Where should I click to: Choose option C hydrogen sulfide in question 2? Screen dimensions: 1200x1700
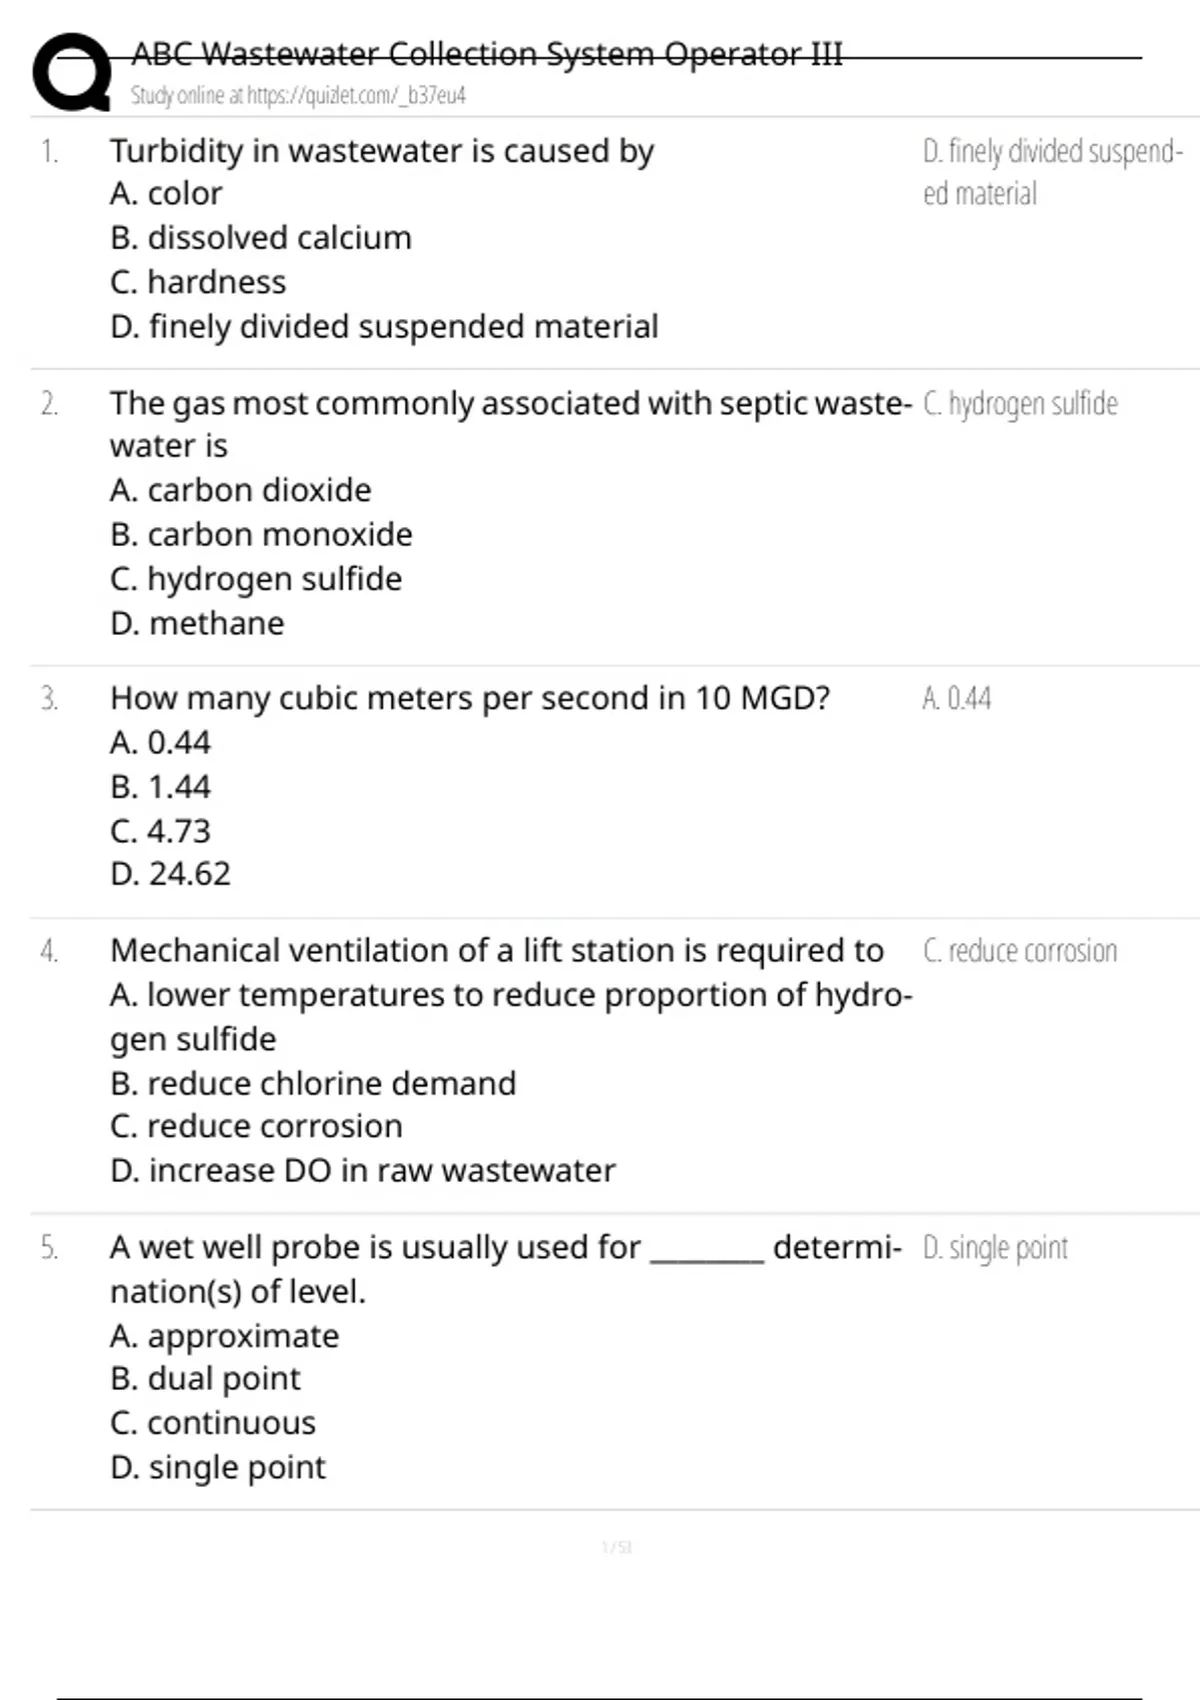pyautogui.click(x=256, y=579)
